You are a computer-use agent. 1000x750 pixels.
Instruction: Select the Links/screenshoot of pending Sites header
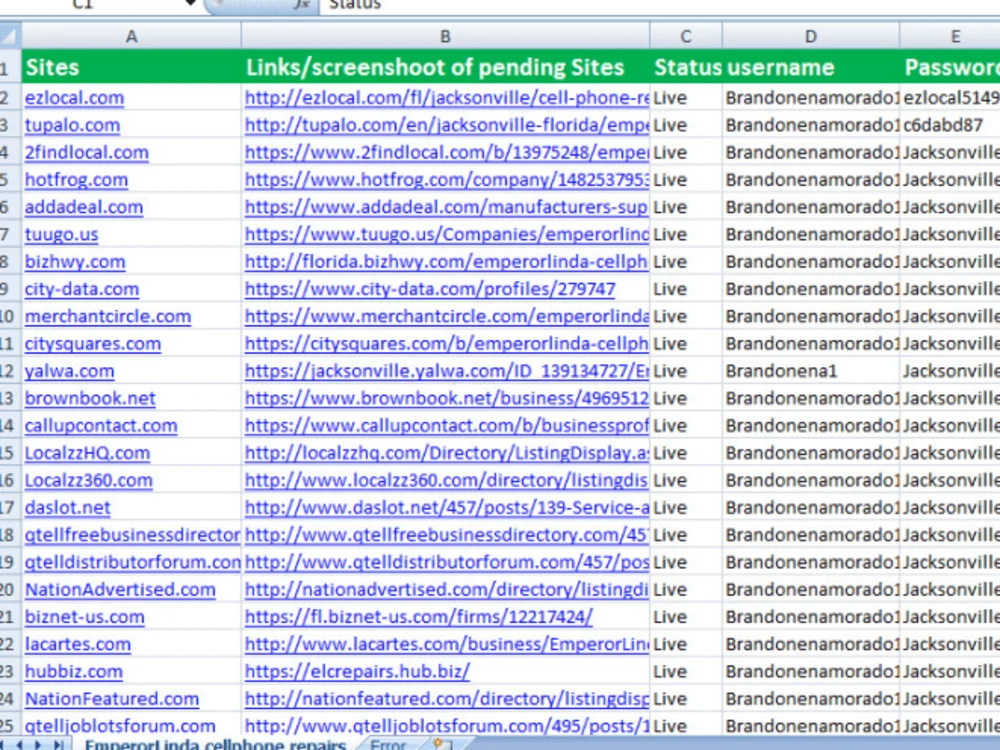pyautogui.click(x=445, y=67)
